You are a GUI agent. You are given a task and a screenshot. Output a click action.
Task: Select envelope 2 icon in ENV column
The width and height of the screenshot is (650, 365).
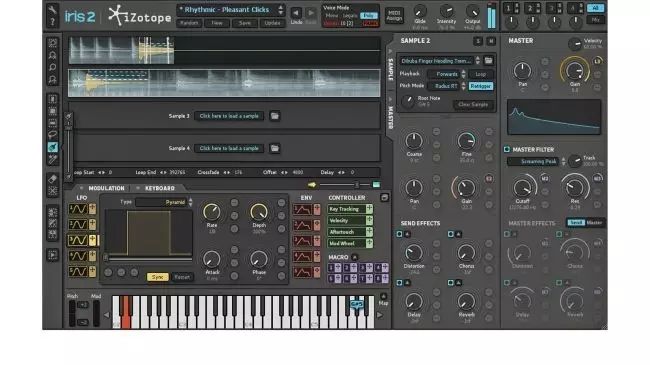(x=302, y=225)
